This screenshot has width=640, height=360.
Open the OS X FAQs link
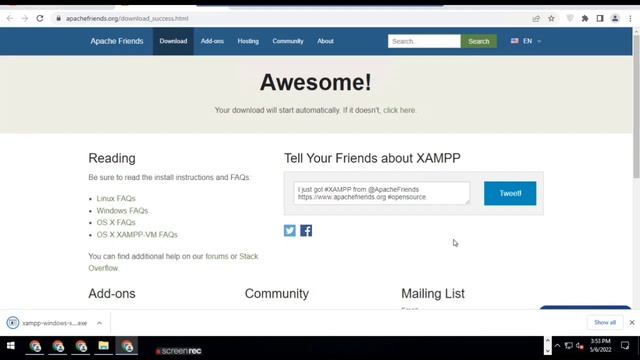[116, 222]
